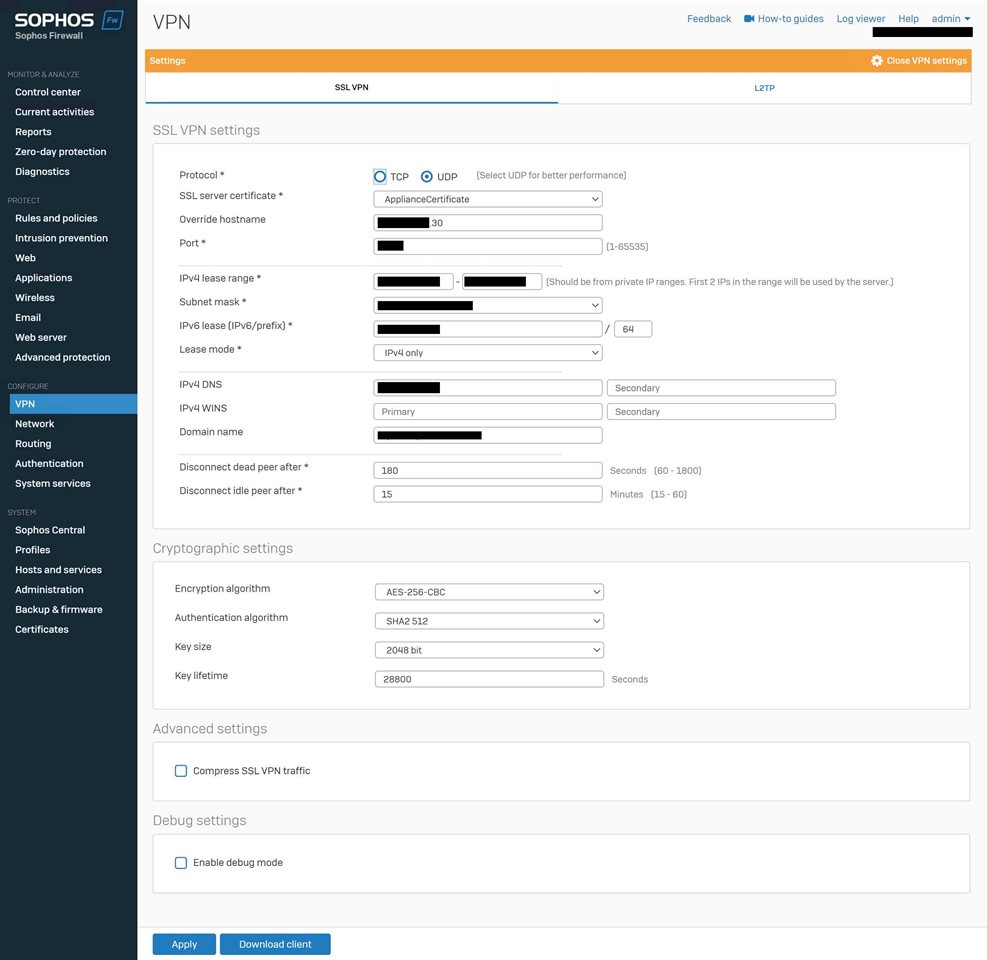Image resolution: width=987 pixels, height=960 pixels.
Task: Open Backup & firmware menu item
Action: (59, 609)
